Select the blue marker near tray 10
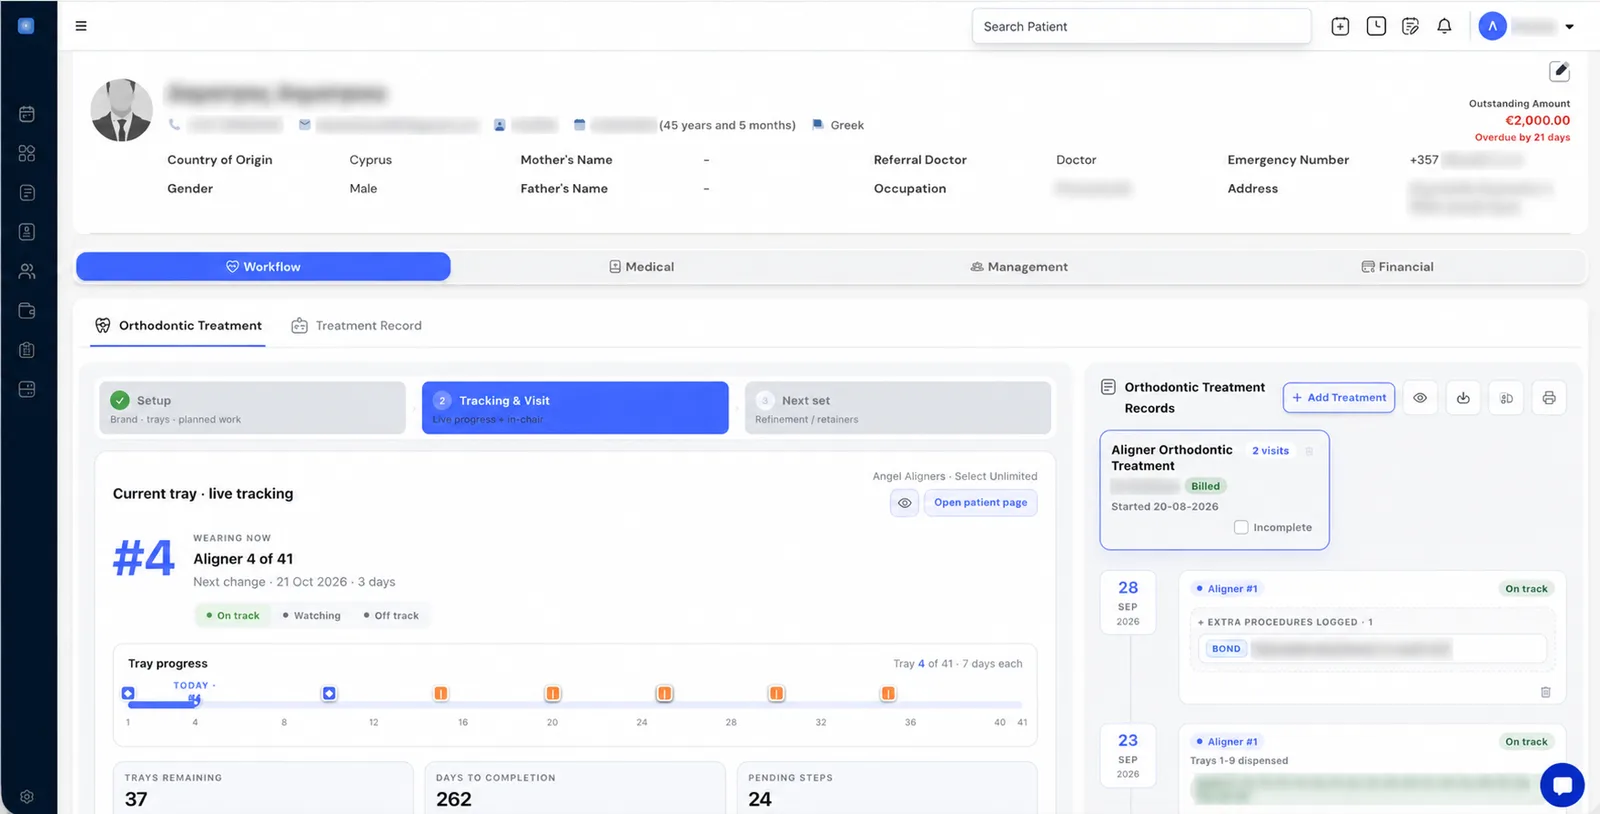Image resolution: width=1600 pixels, height=814 pixels. (x=329, y=694)
